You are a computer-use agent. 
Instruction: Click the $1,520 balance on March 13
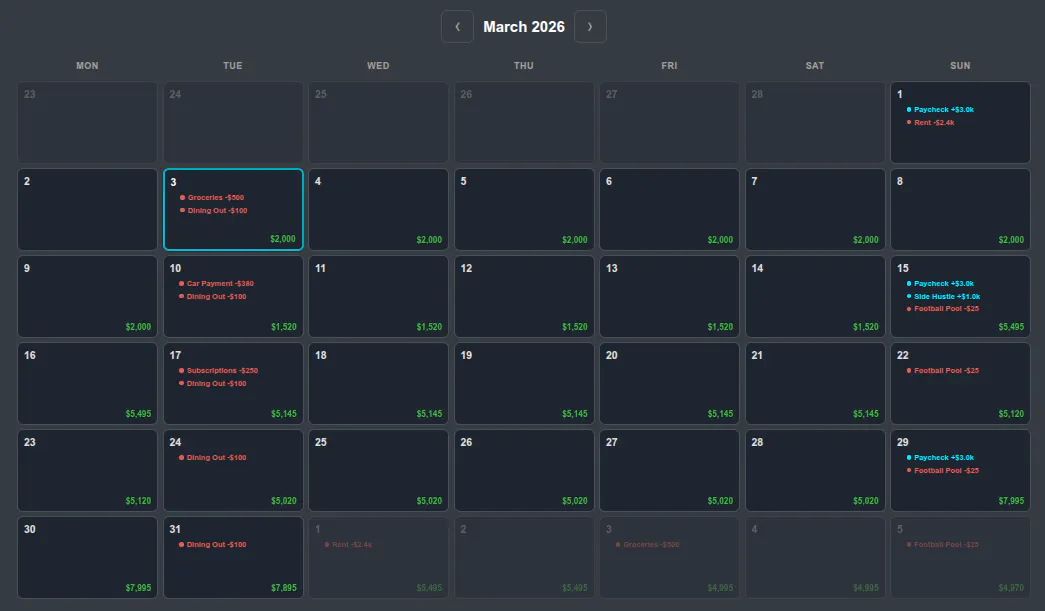(720, 326)
